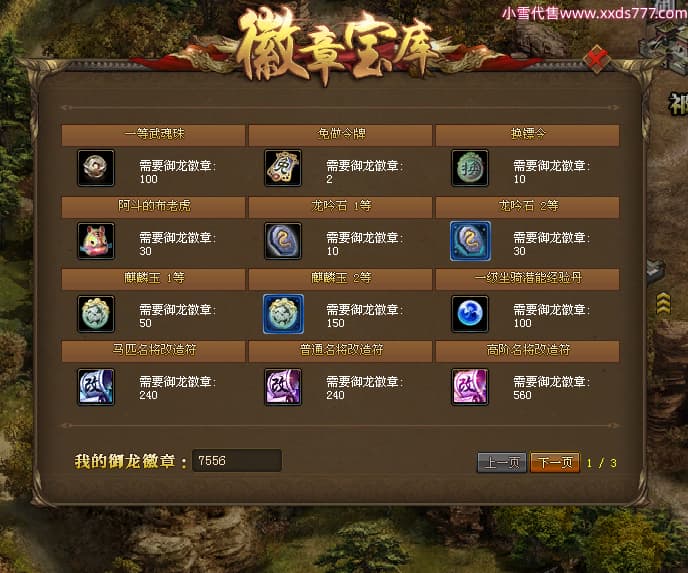Screen dimensions: 688x573
Task: Choose the blue orb 一级坐骑潜能经验丹 icon
Action: [470, 314]
